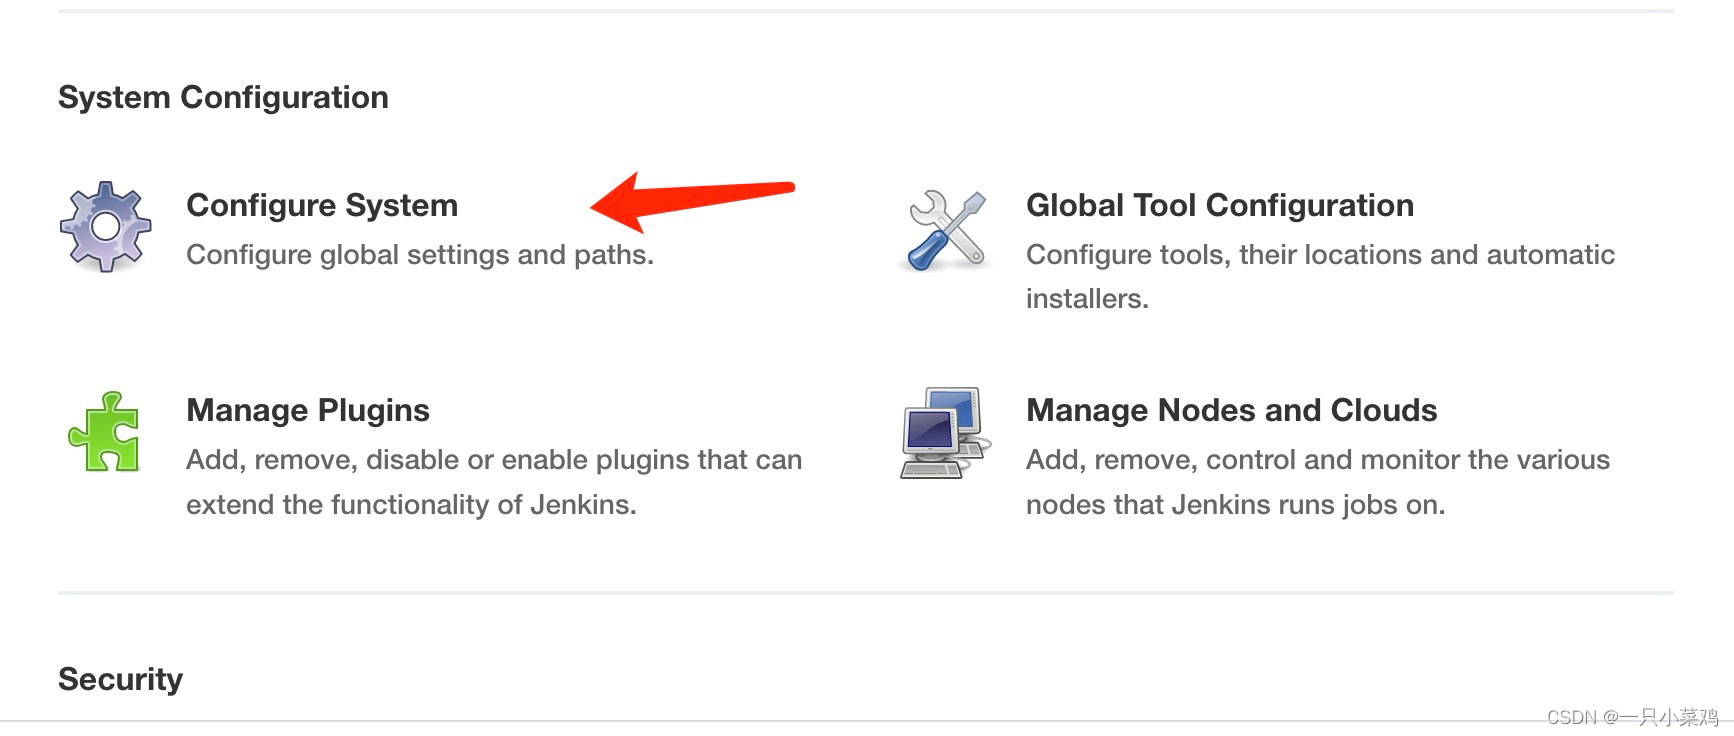The width and height of the screenshot is (1734, 736).
Task: Click the System Configuration section heading
Action: [223, 97]
